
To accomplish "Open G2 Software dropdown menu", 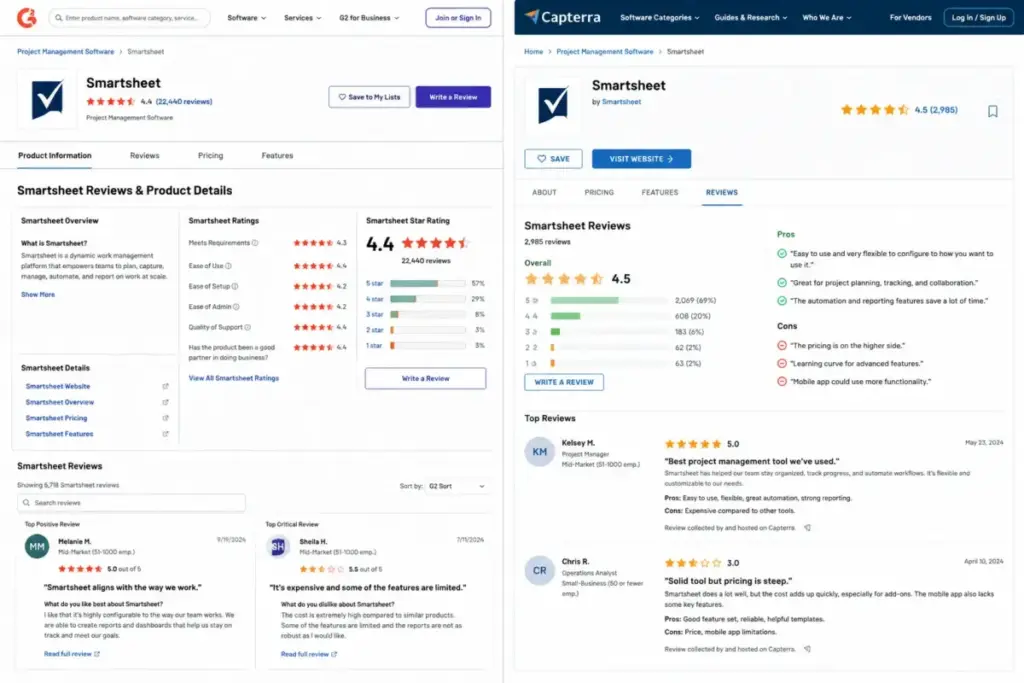I will [247, 18].
